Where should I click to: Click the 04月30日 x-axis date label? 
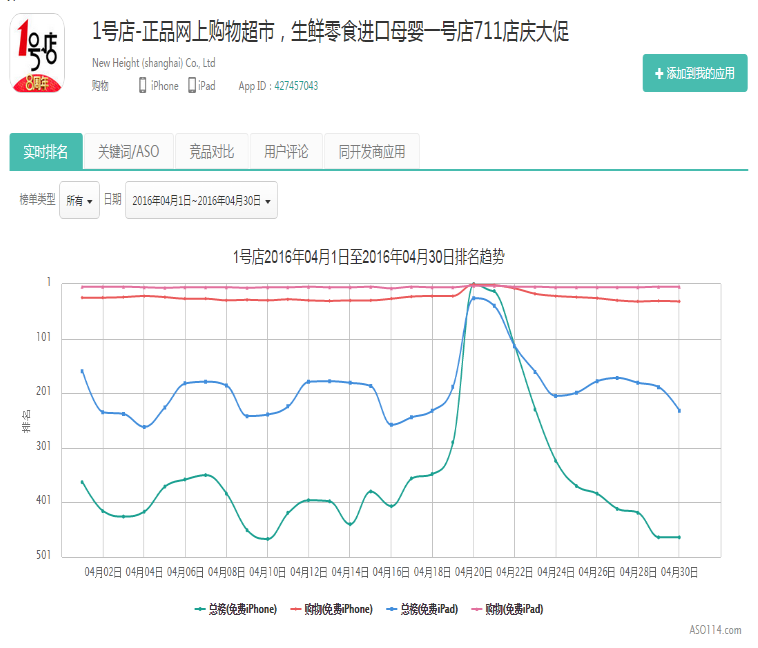pyautogui.click(x=679, y=572)
